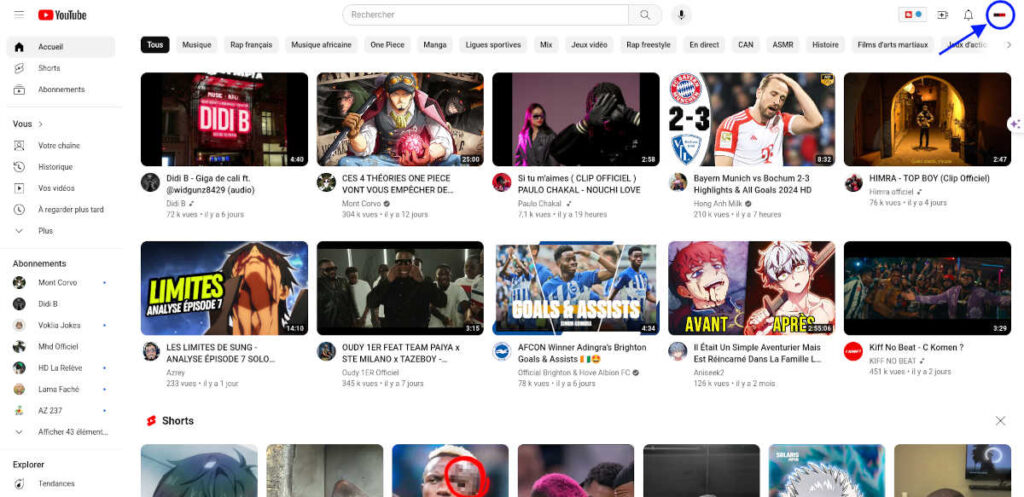Open Didi B subscription channel
This screenshot has width=1024, height=497.
click(x=61, y=304)
